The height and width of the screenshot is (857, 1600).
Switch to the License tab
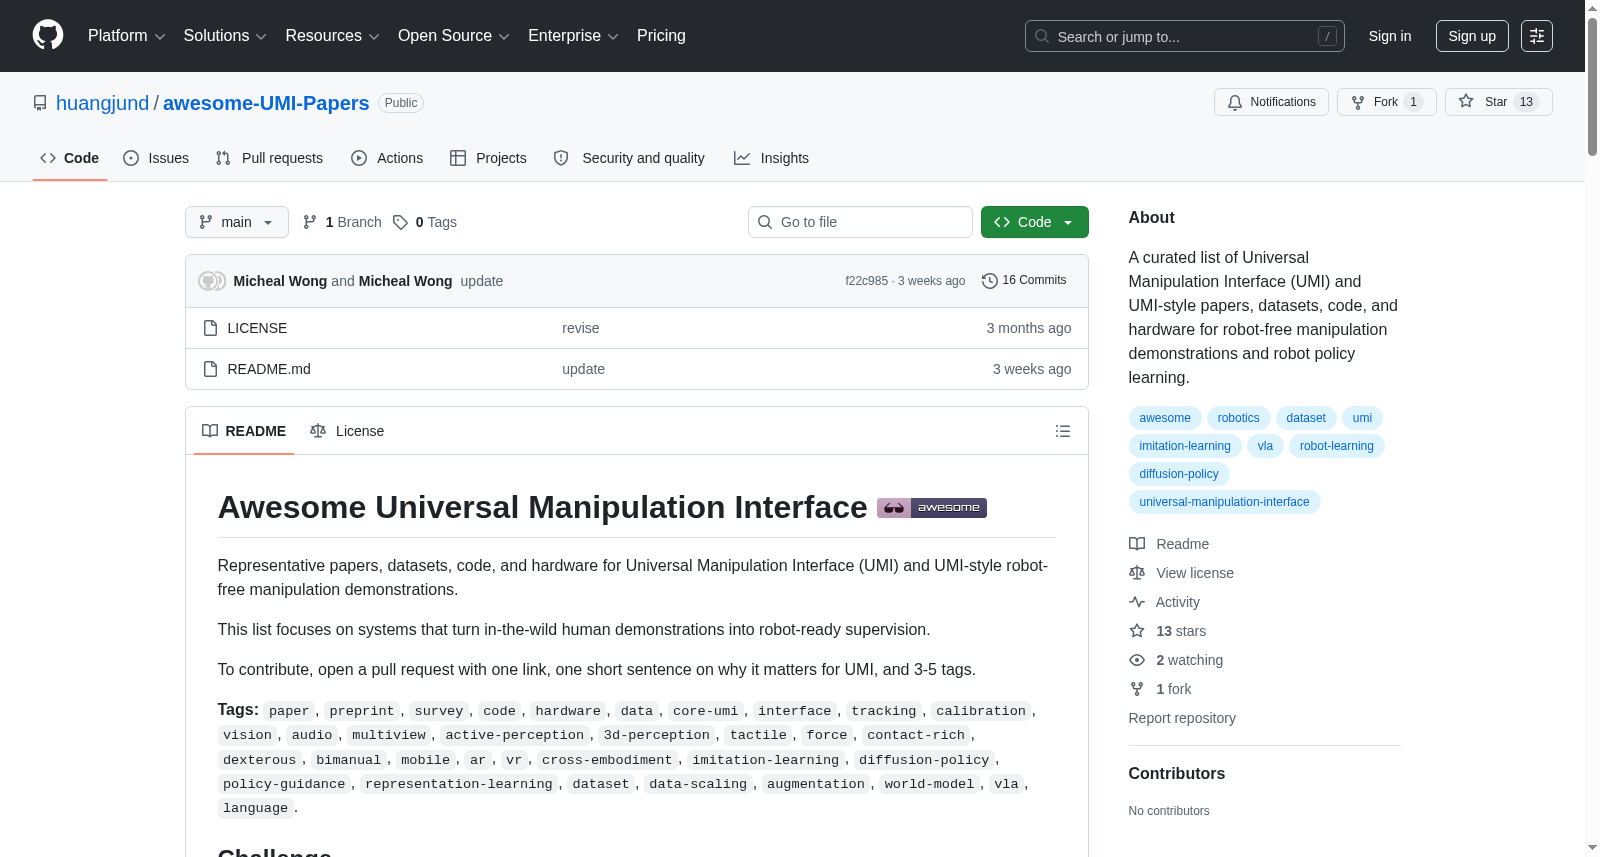click(347, 431)
